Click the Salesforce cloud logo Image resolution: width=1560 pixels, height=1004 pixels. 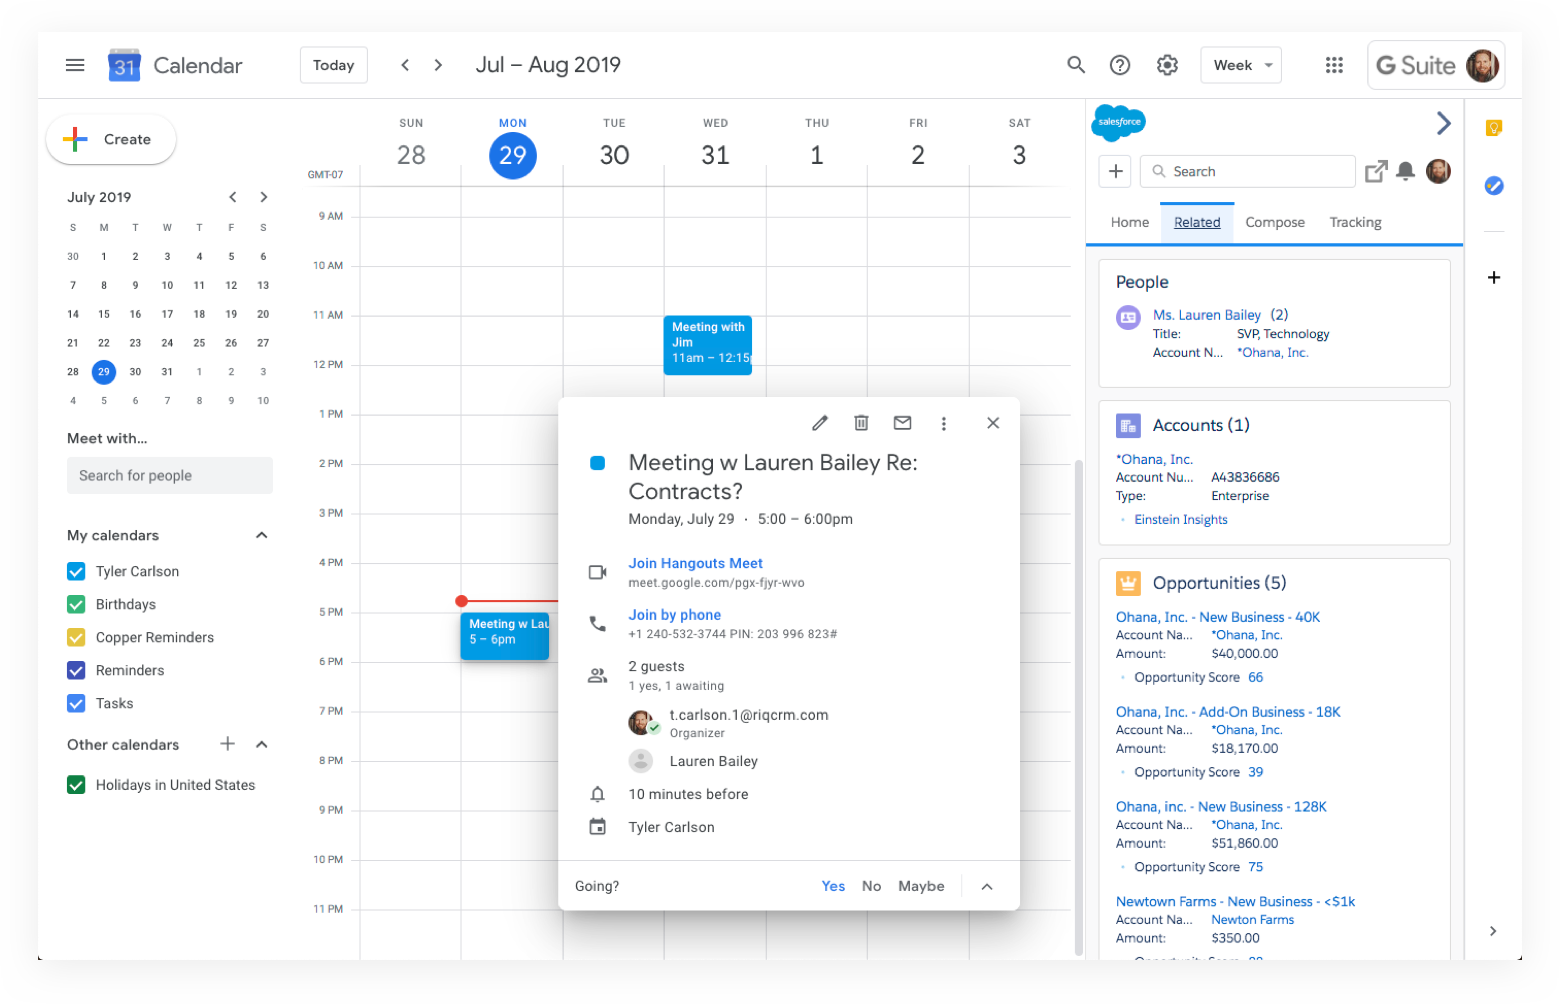tap(1119, 122)
